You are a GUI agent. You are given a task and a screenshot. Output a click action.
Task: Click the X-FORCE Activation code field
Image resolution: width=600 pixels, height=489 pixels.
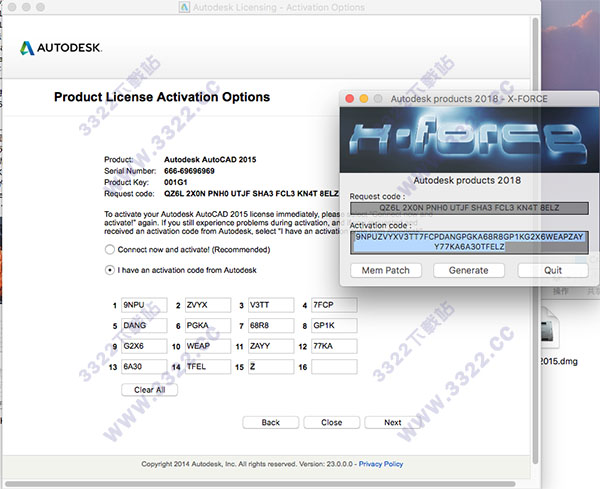pos(469,242)
